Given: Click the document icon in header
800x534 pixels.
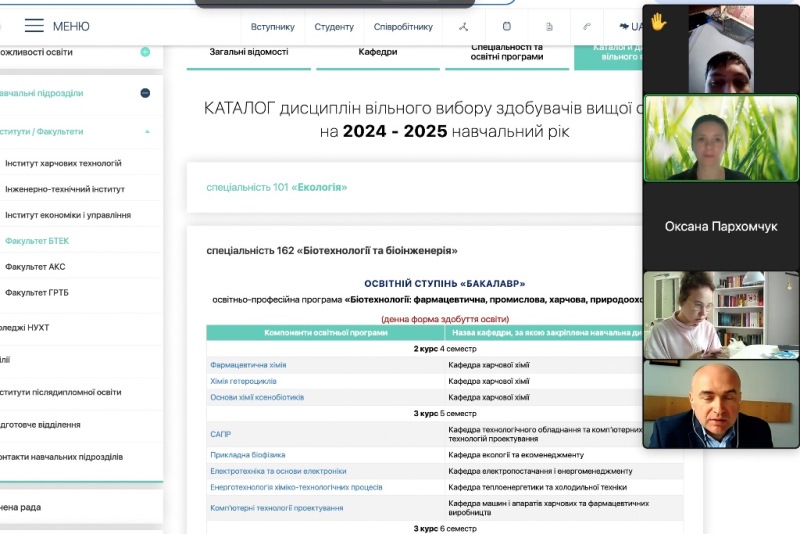Looking at the screenshot, I should point(549,27).
